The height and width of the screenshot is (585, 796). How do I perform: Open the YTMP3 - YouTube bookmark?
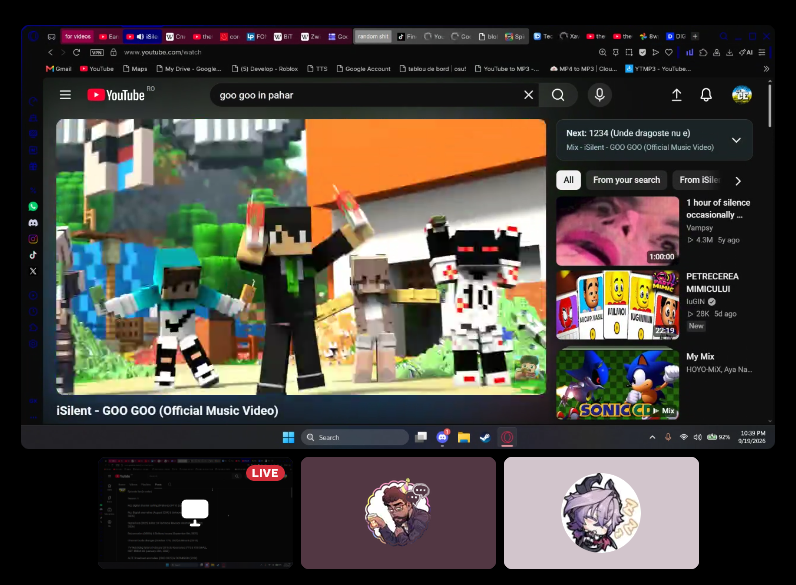pyautogui.click(x=658, y=69)
